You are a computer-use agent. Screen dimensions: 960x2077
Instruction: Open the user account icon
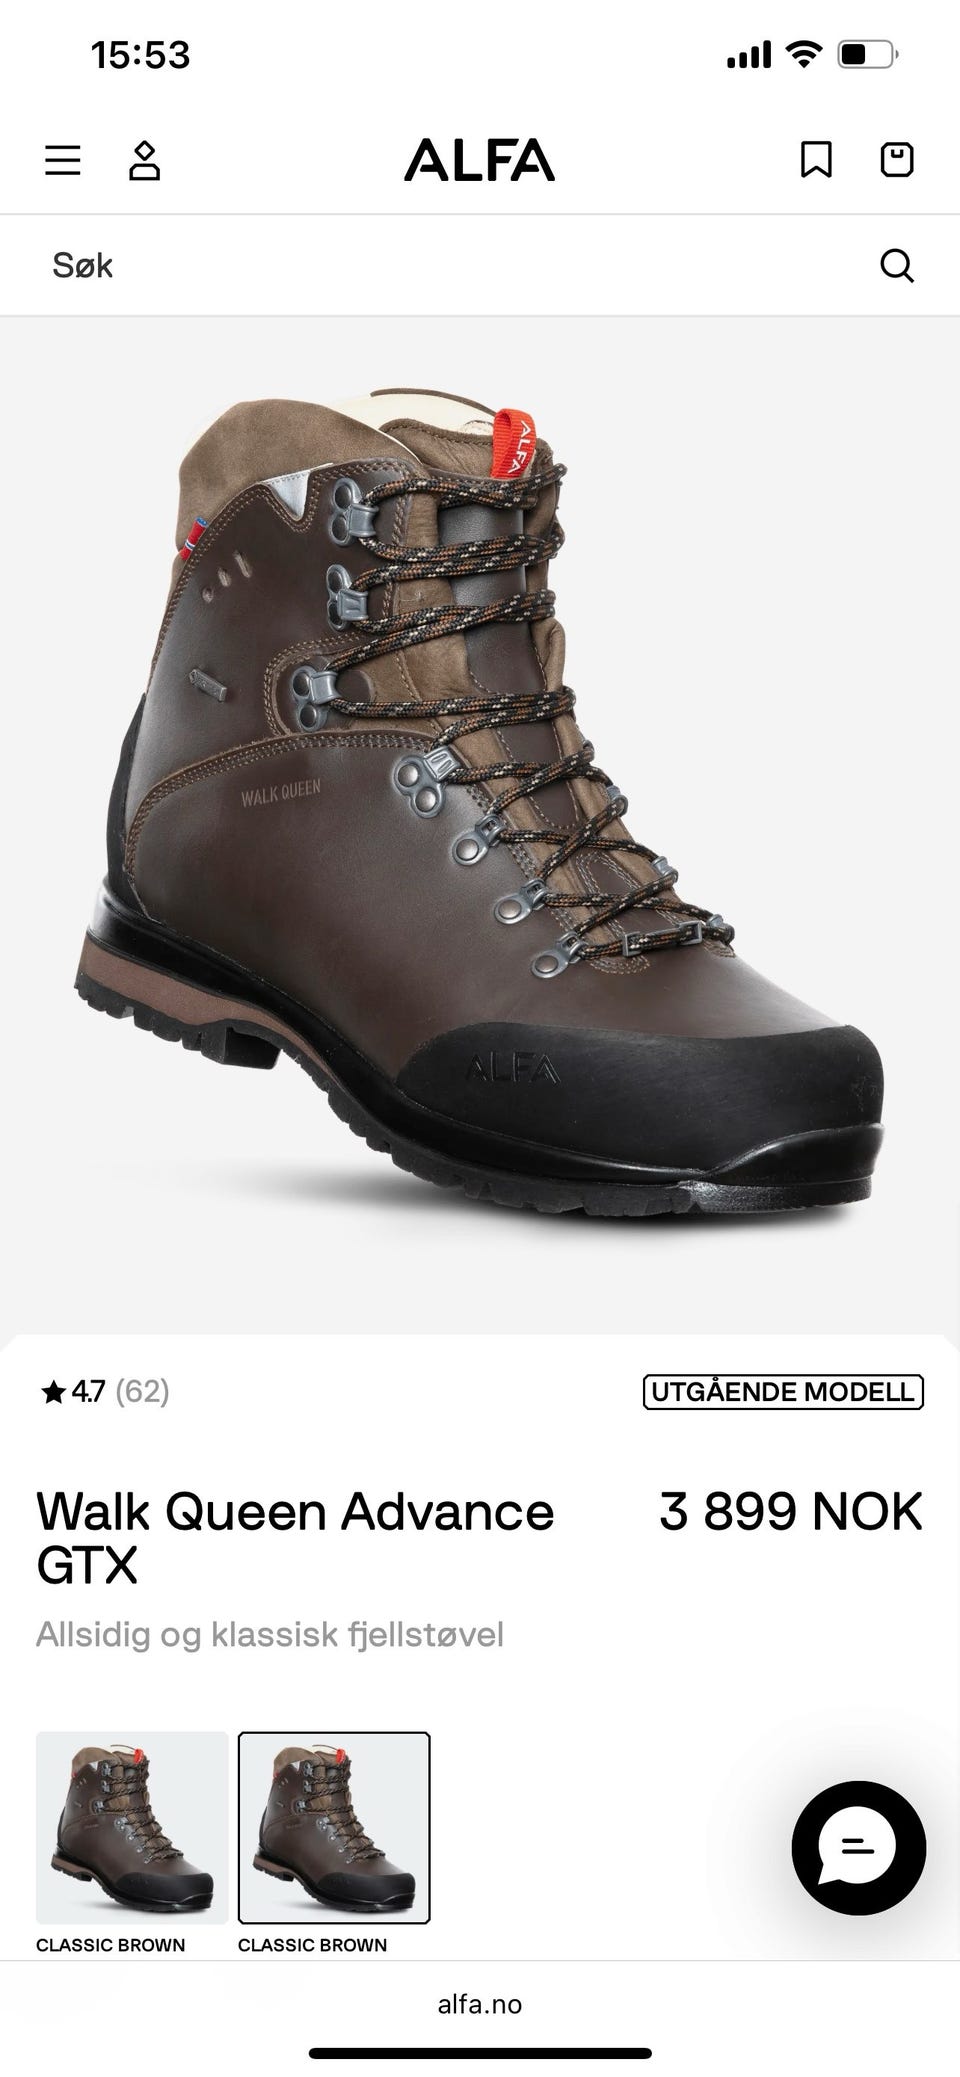coord(145,160)
